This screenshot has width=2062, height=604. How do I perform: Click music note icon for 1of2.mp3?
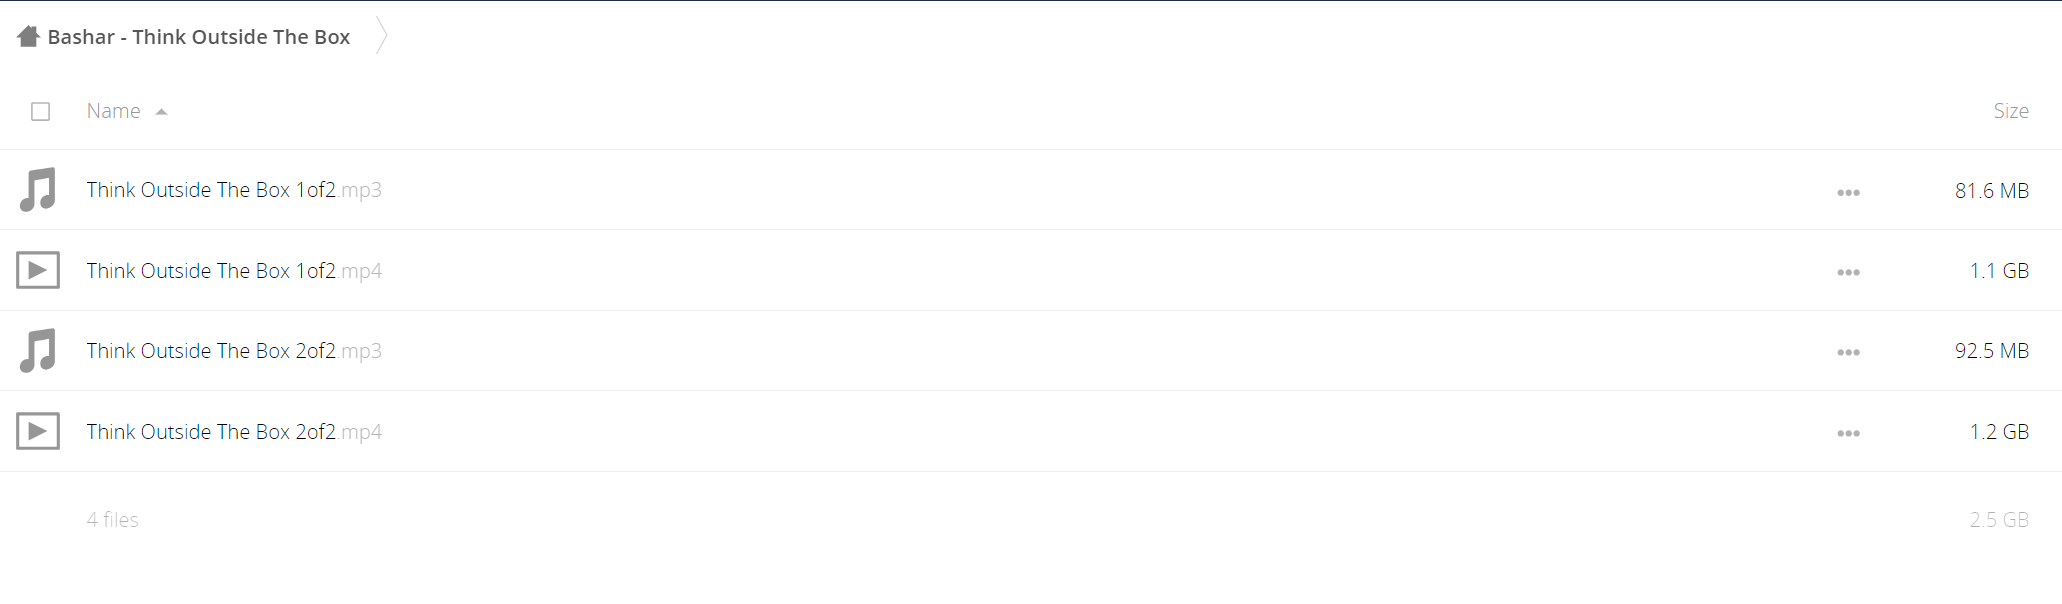(38, 190)
